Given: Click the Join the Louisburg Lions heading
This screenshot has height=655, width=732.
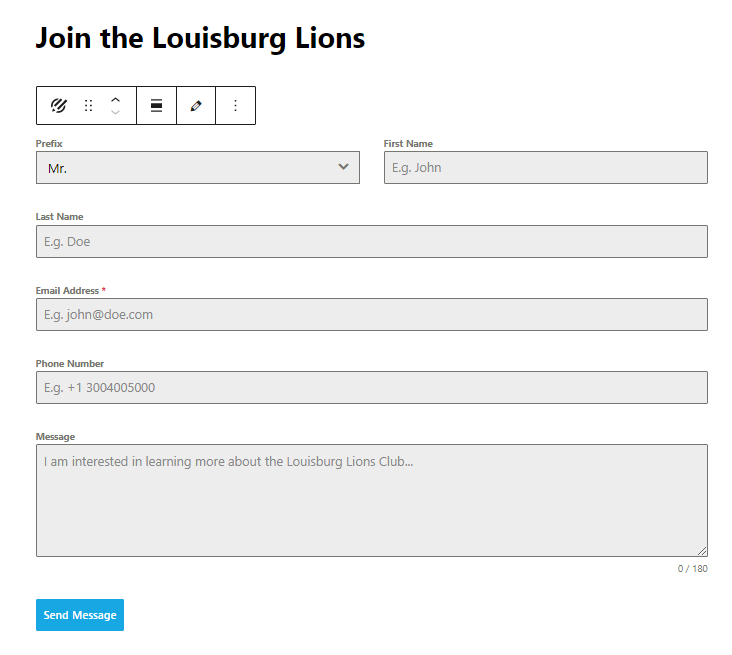Looking at the screenshot, I should point(200,39).
